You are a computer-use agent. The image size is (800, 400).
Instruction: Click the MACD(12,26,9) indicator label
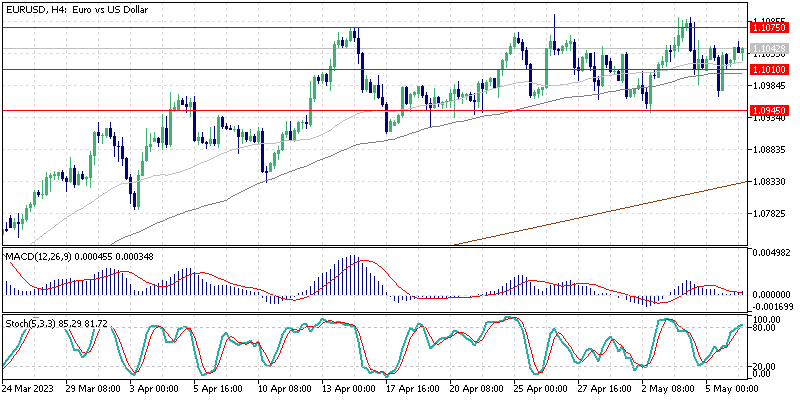(x=80, y=257)
